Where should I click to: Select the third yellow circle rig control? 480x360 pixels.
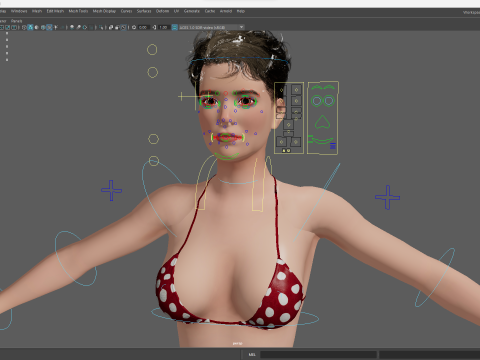point(153,139)
